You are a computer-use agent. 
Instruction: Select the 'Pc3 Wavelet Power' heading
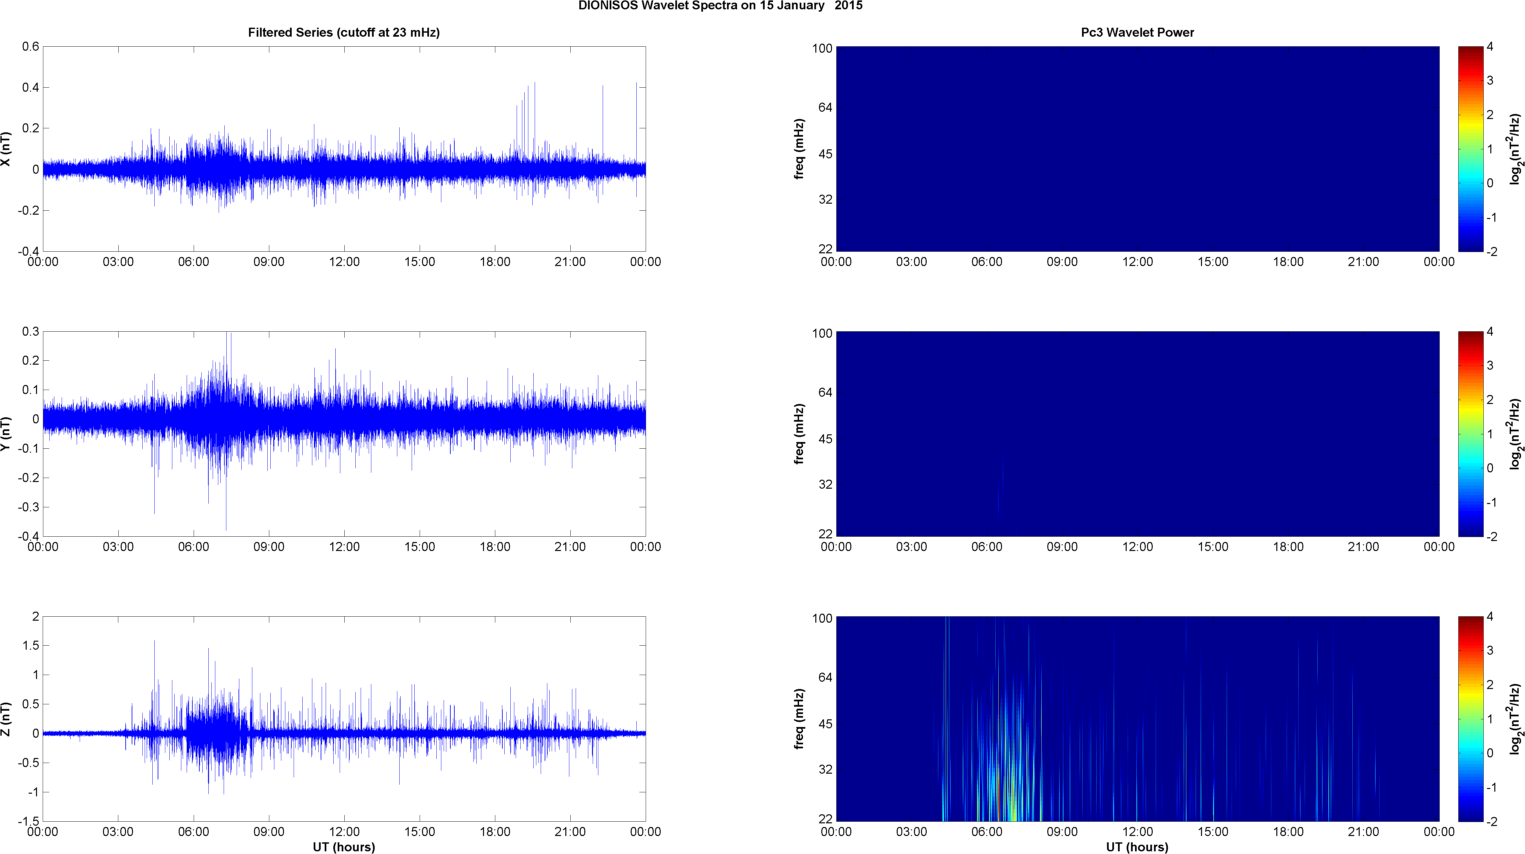(x=1137, y=33)
